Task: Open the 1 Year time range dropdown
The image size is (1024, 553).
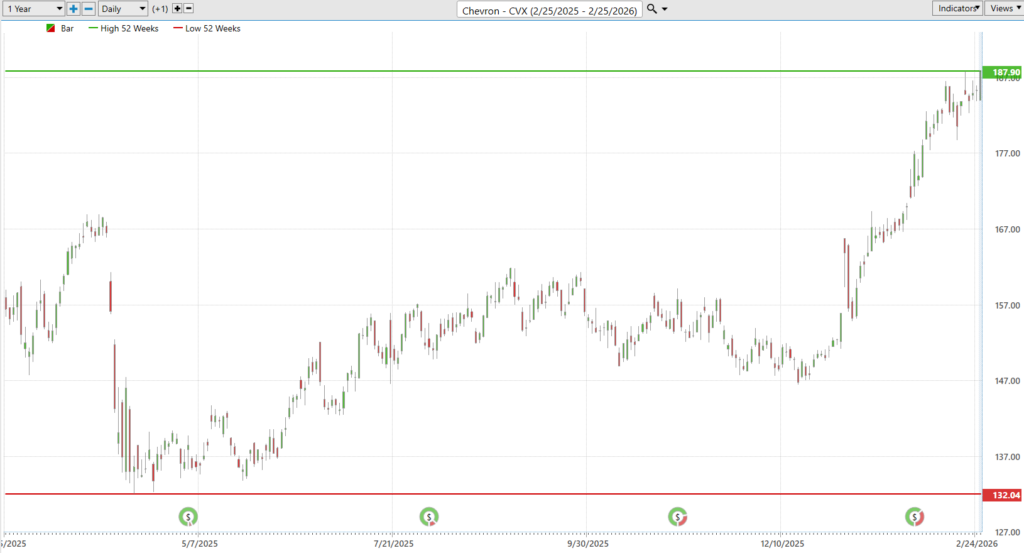Action: click(x=34, y=8)
